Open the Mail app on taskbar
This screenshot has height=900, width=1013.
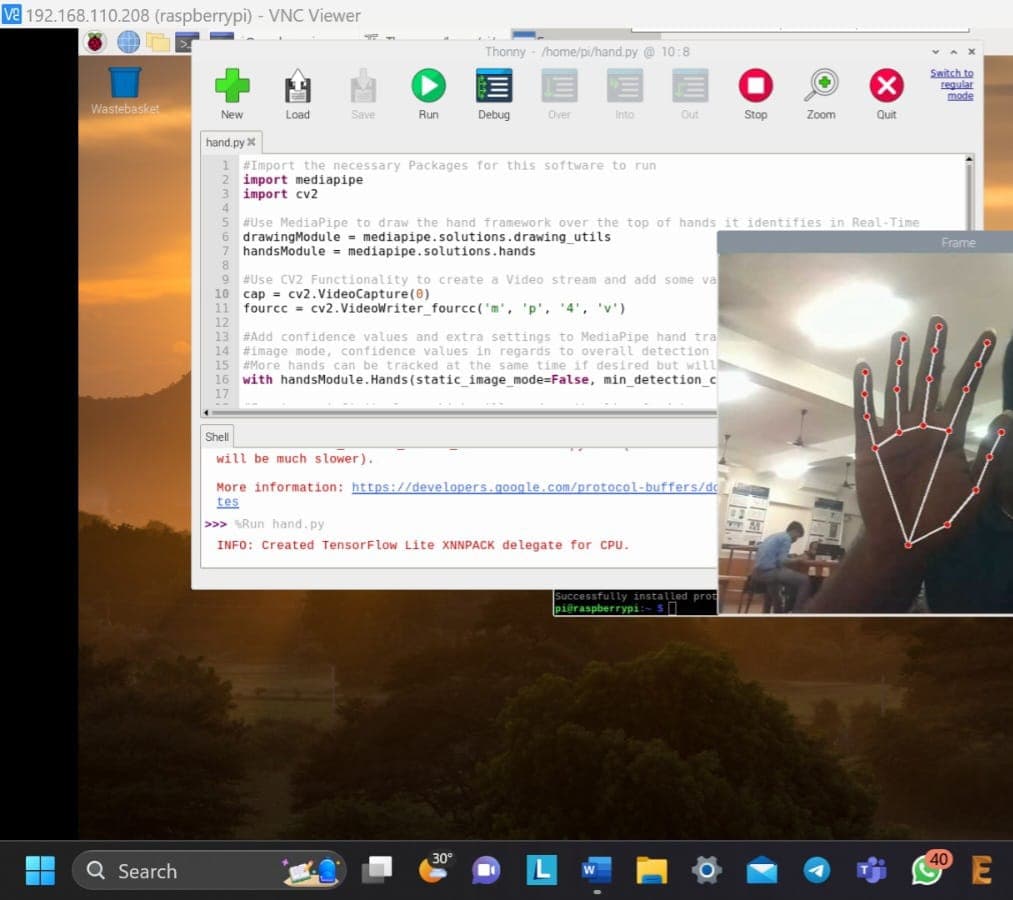[x=762, y=870]
